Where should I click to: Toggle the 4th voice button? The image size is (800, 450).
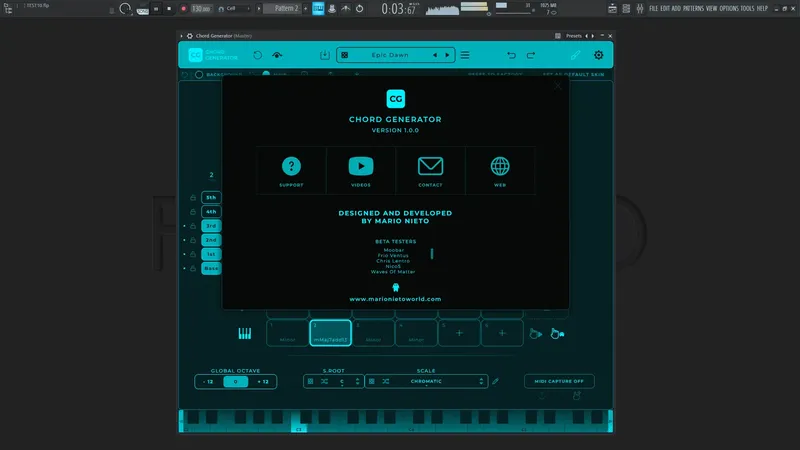pyautogui.click(x=211, y=212)
